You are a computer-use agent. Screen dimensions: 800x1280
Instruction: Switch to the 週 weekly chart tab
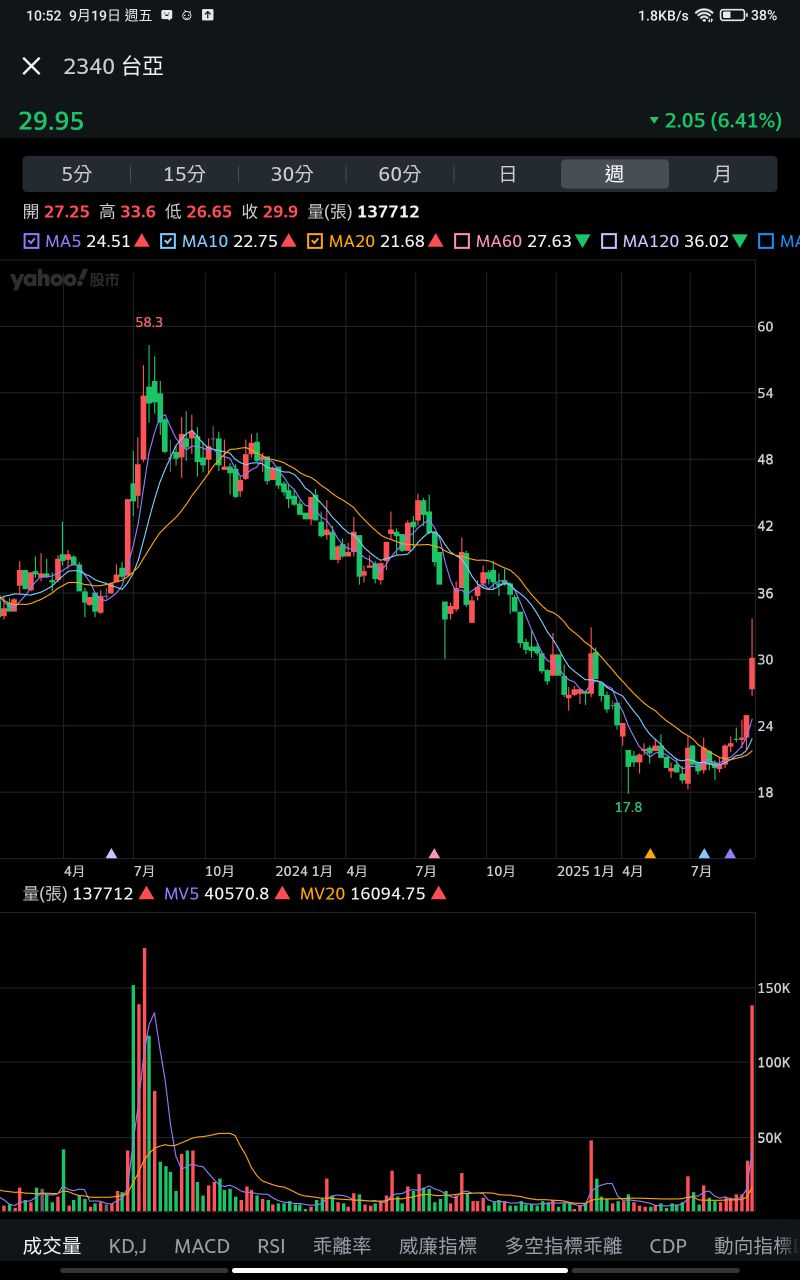pyautogui.click(x=614, y=174)
